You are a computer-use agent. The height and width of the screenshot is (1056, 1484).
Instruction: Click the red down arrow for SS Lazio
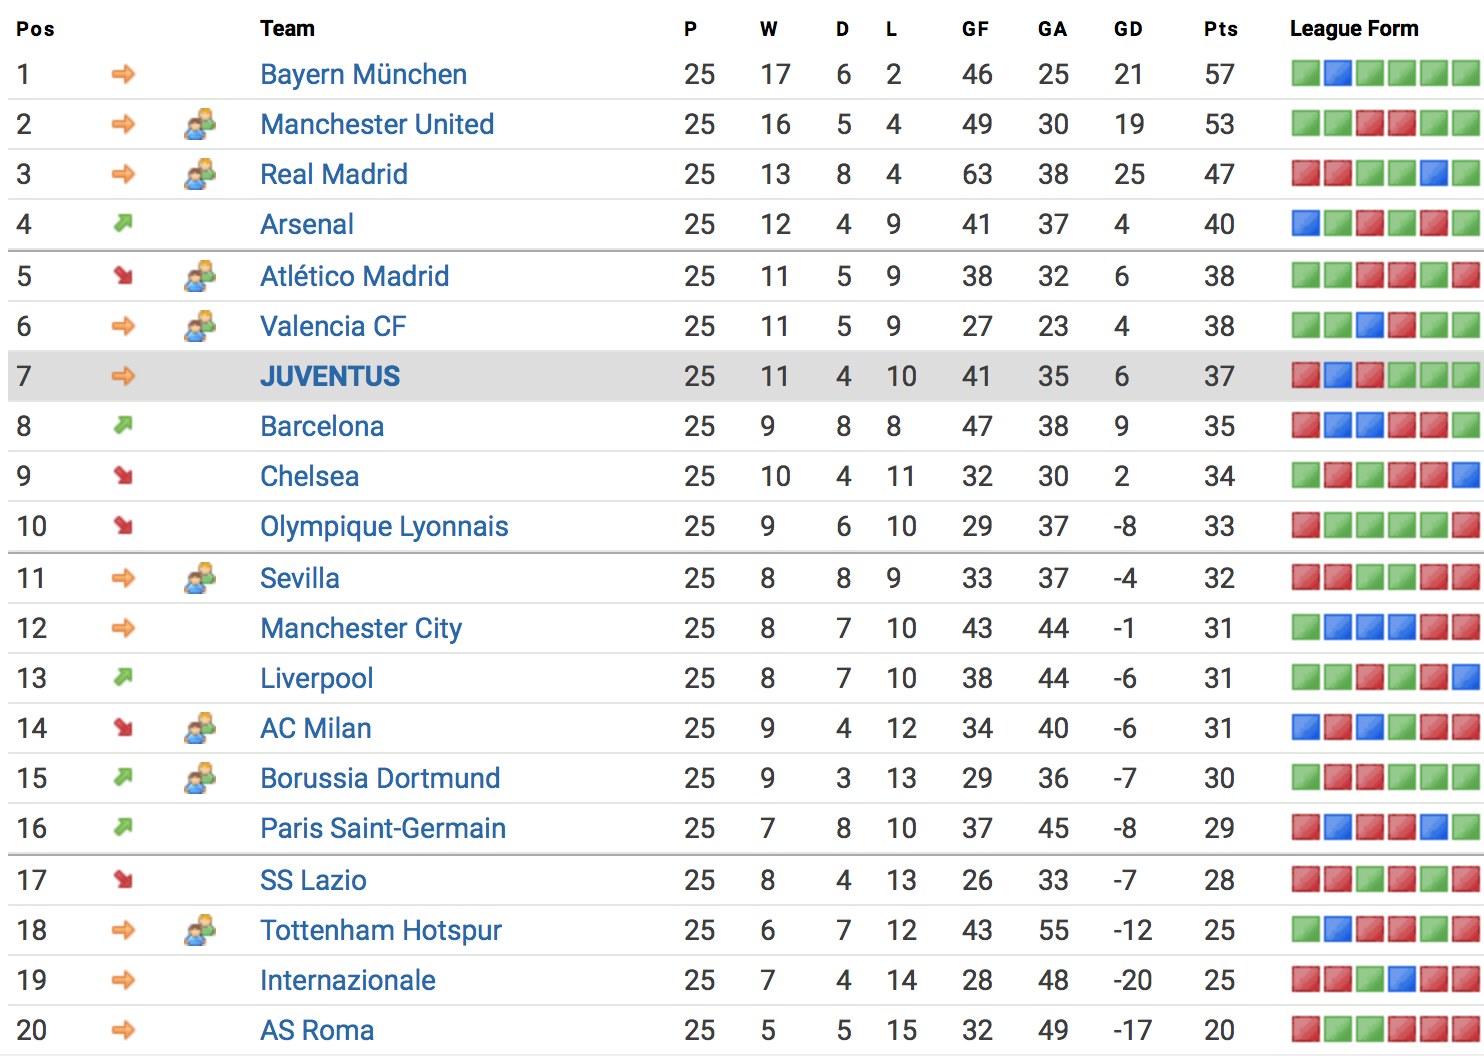pyautogui.click(x=123, y=880)
